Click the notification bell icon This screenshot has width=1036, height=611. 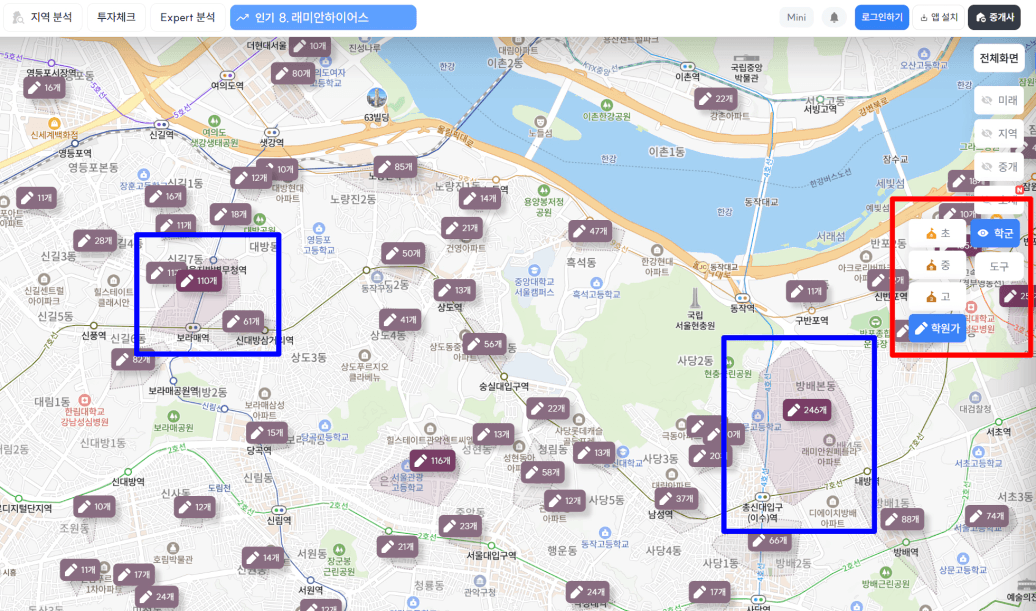click(834, 18)
